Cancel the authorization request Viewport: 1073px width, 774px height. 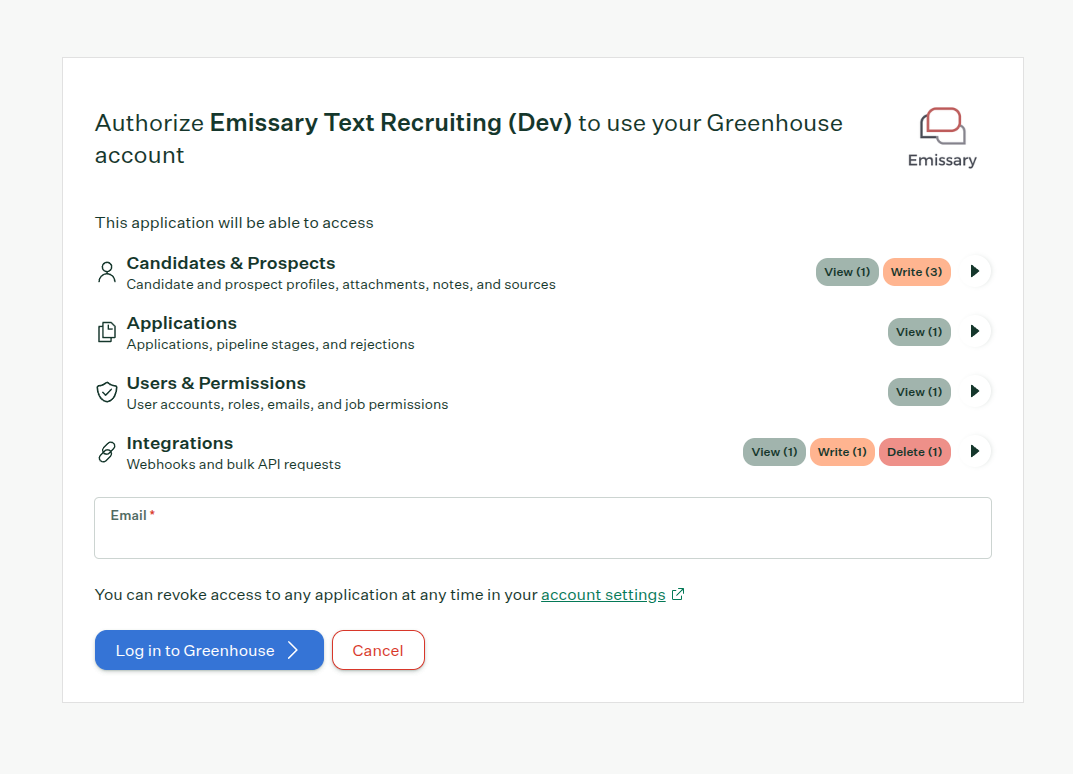click(378, 650)
